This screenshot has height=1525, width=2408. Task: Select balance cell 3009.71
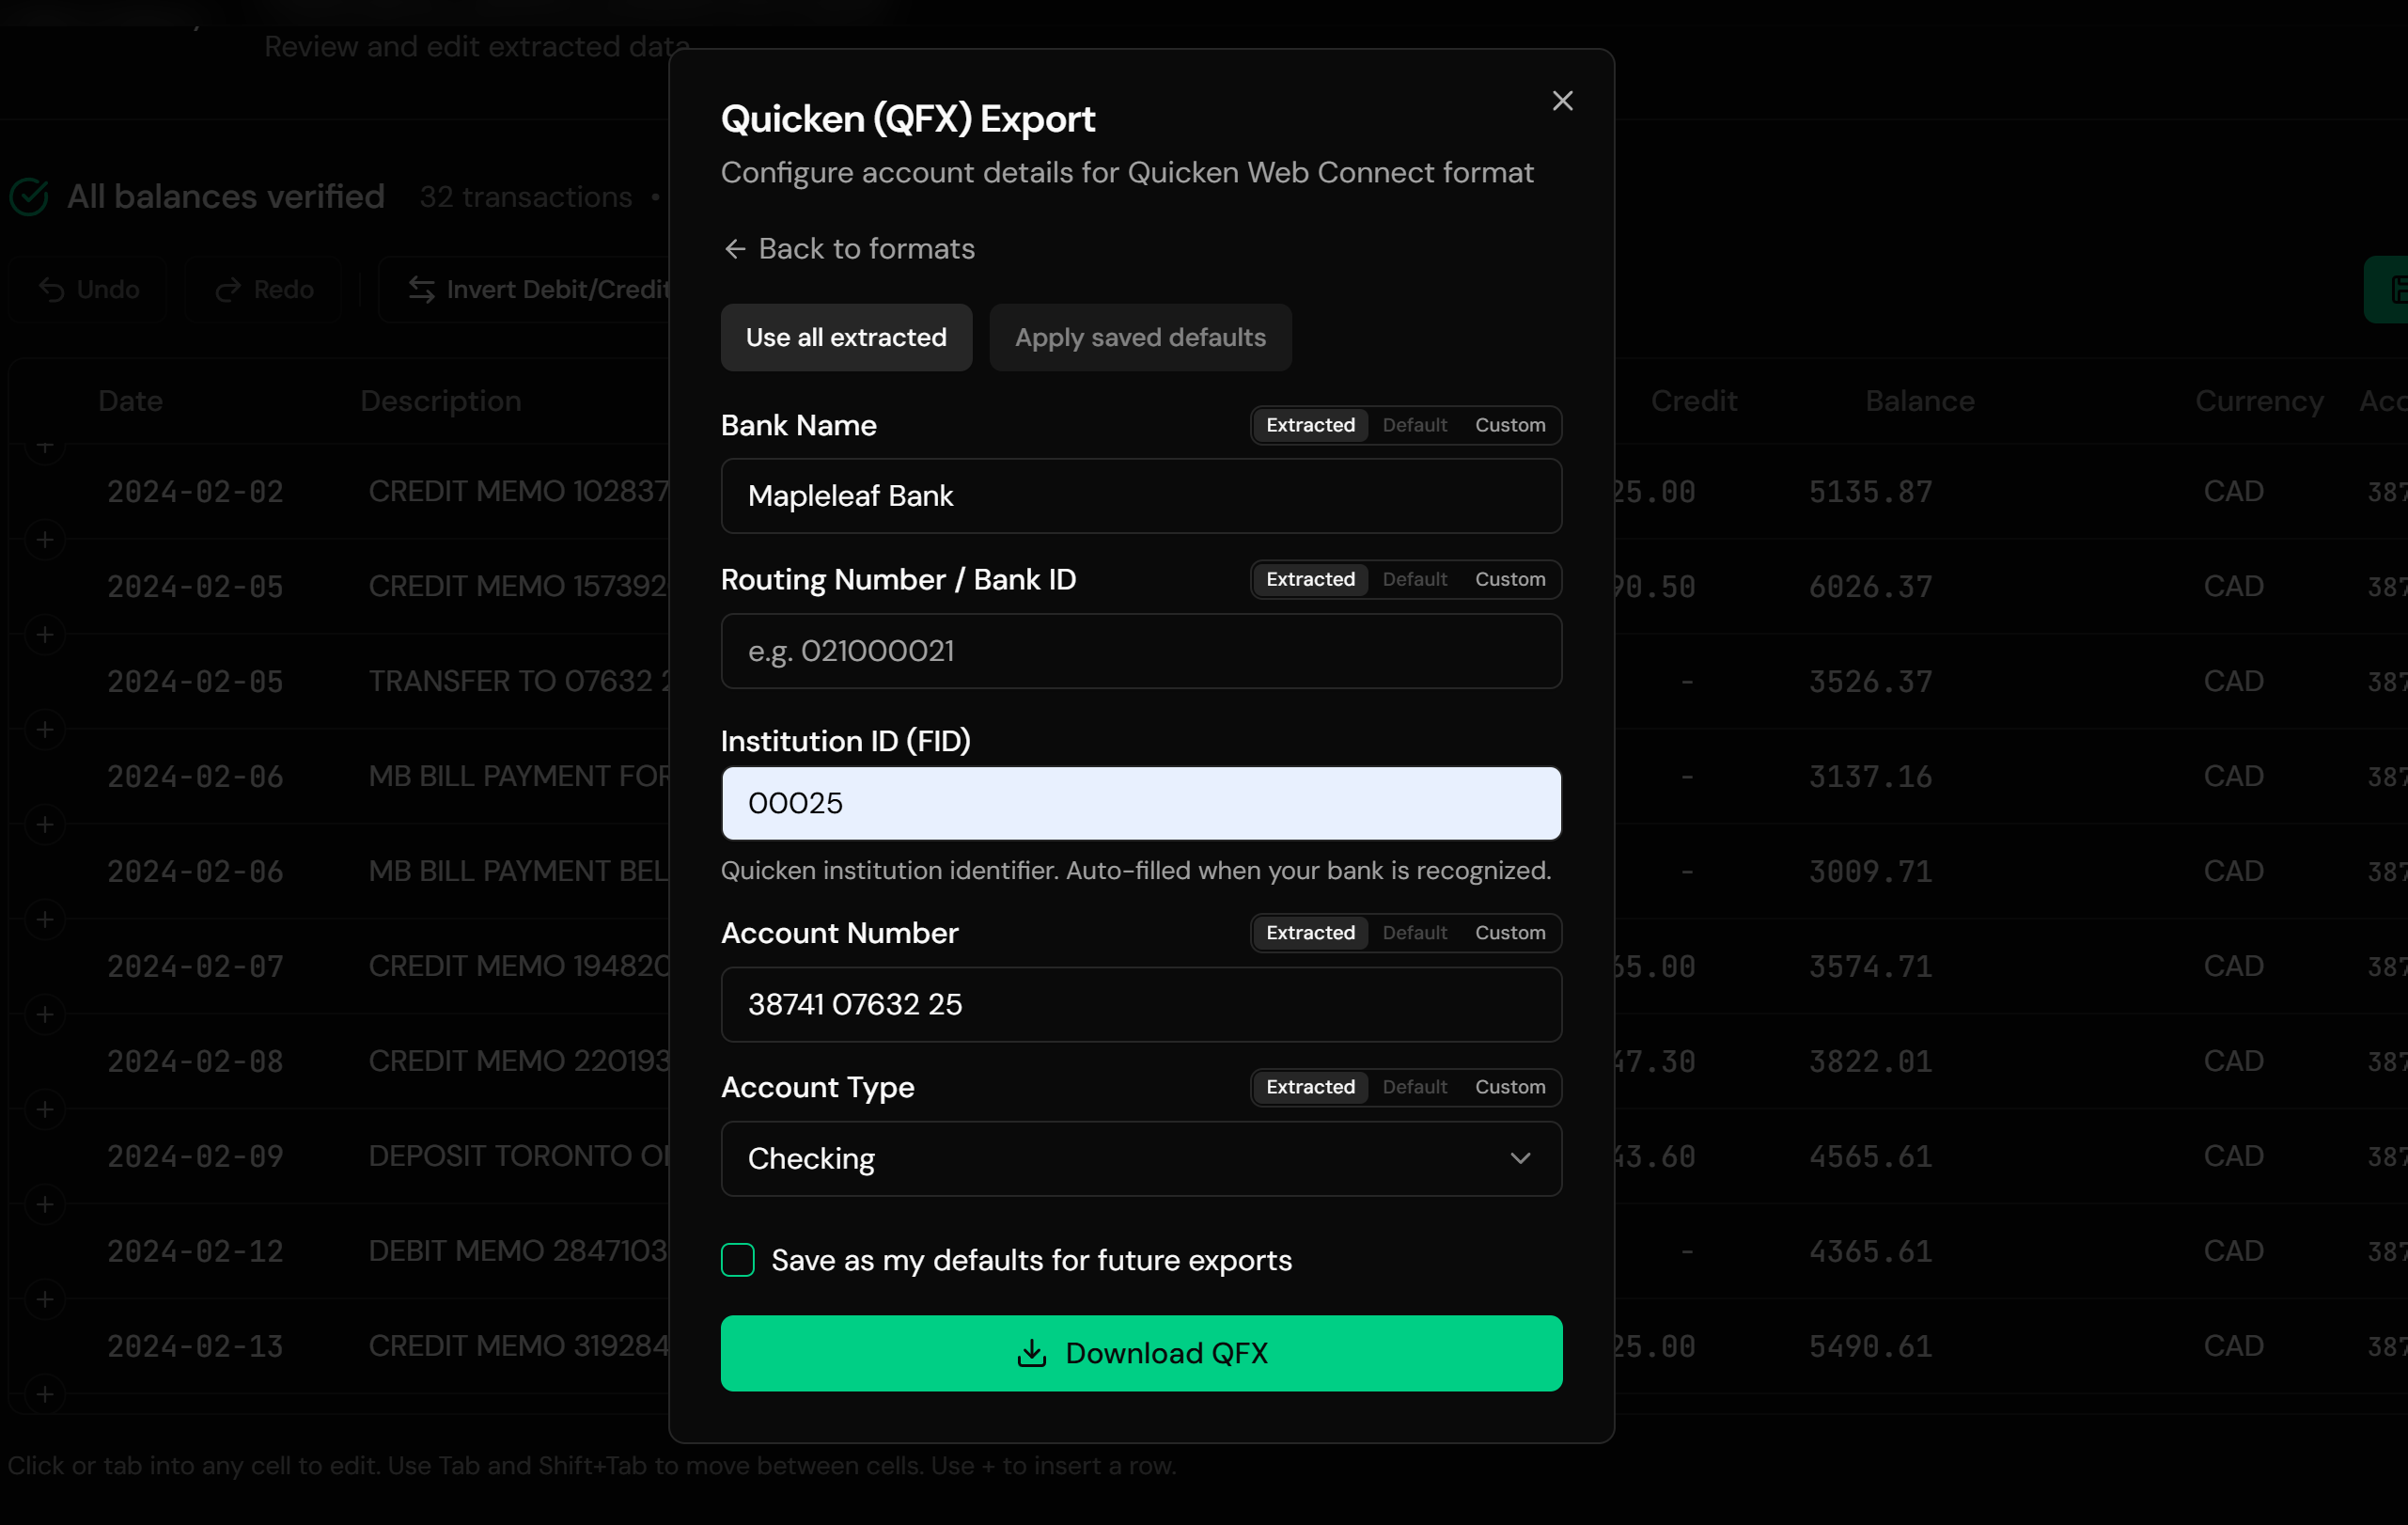(1870, 871)
